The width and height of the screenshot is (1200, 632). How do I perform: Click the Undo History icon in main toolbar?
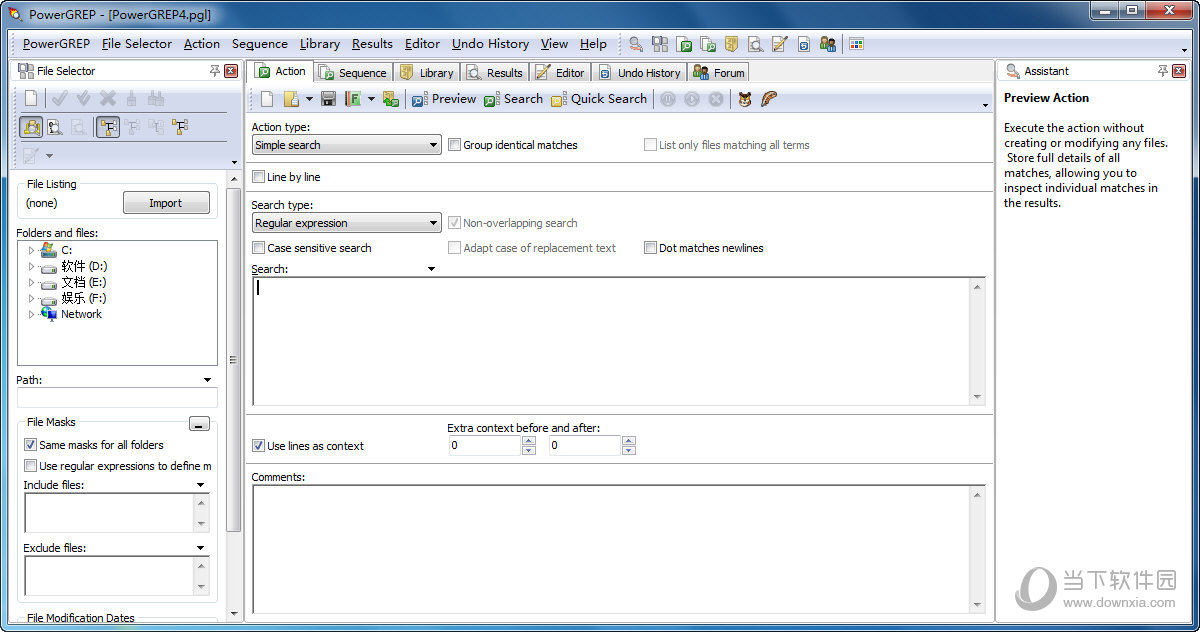804,44
